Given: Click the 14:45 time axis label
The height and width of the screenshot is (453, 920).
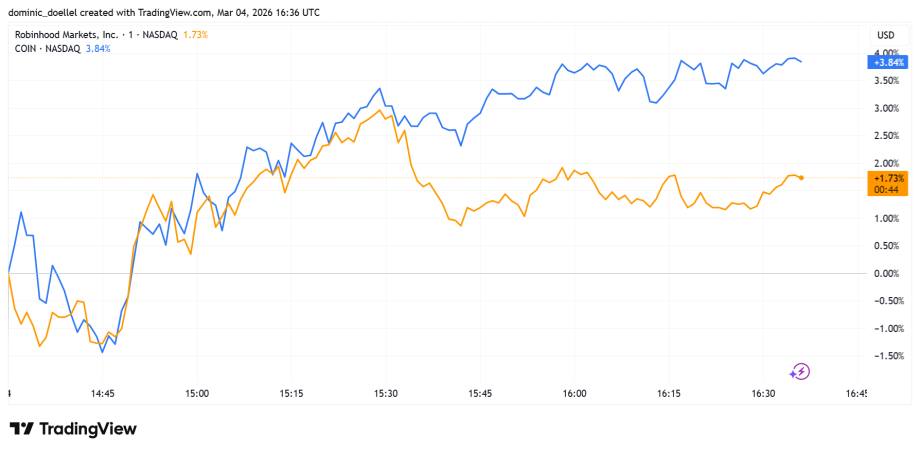Looking at the screenshot, I should [x=102, y=394].
